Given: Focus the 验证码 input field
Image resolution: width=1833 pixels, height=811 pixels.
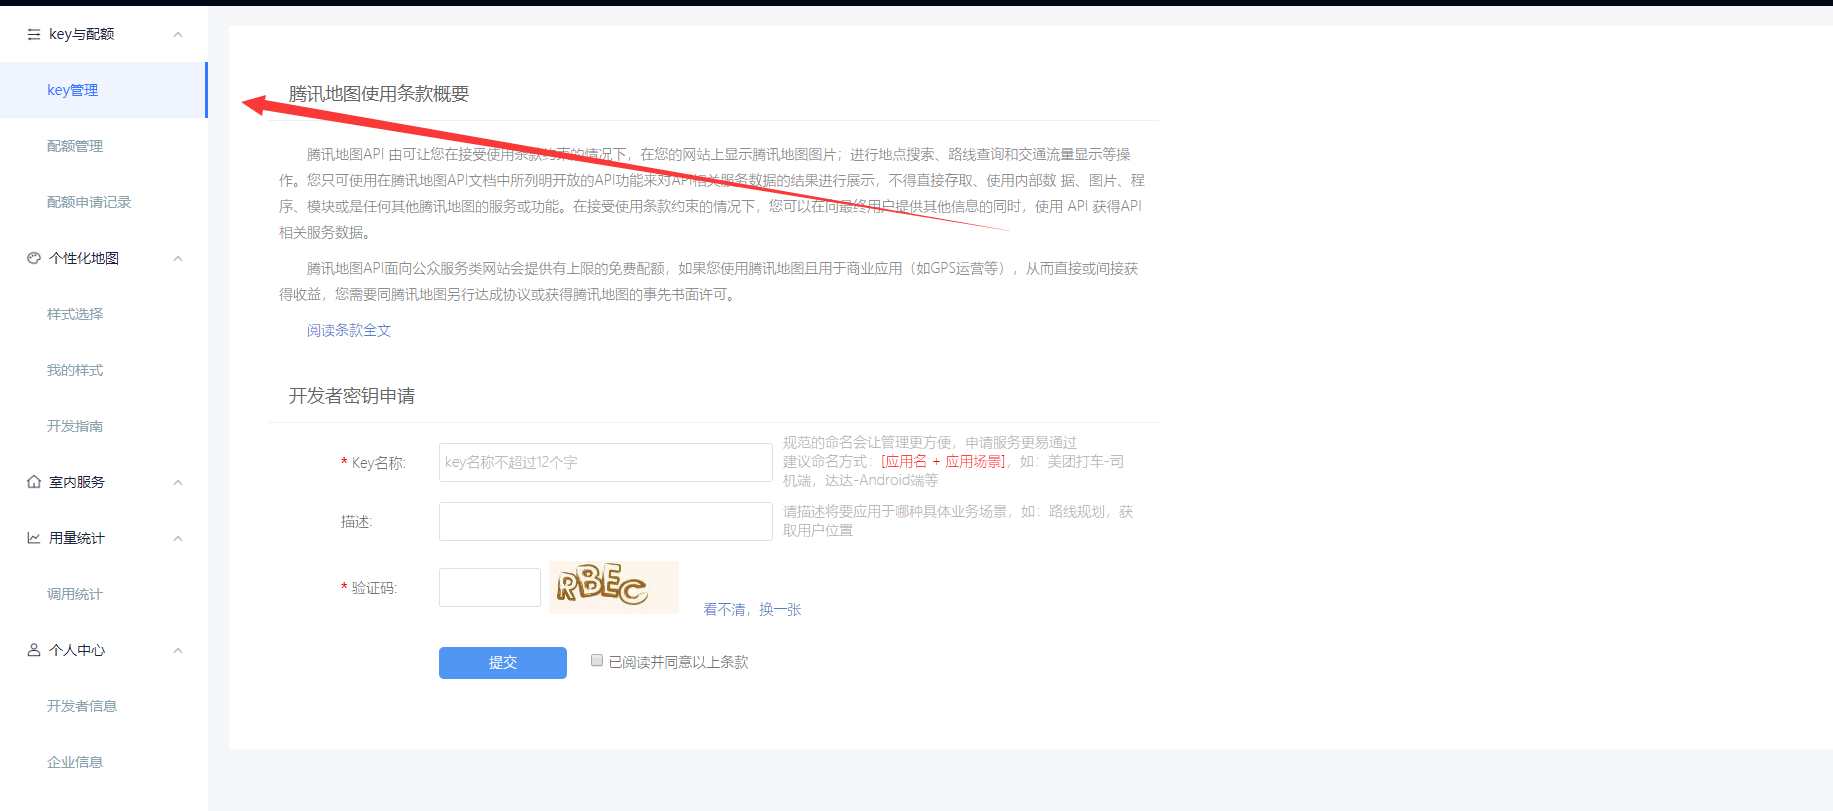Looking at the screenshot, I should tap(490, 587).
